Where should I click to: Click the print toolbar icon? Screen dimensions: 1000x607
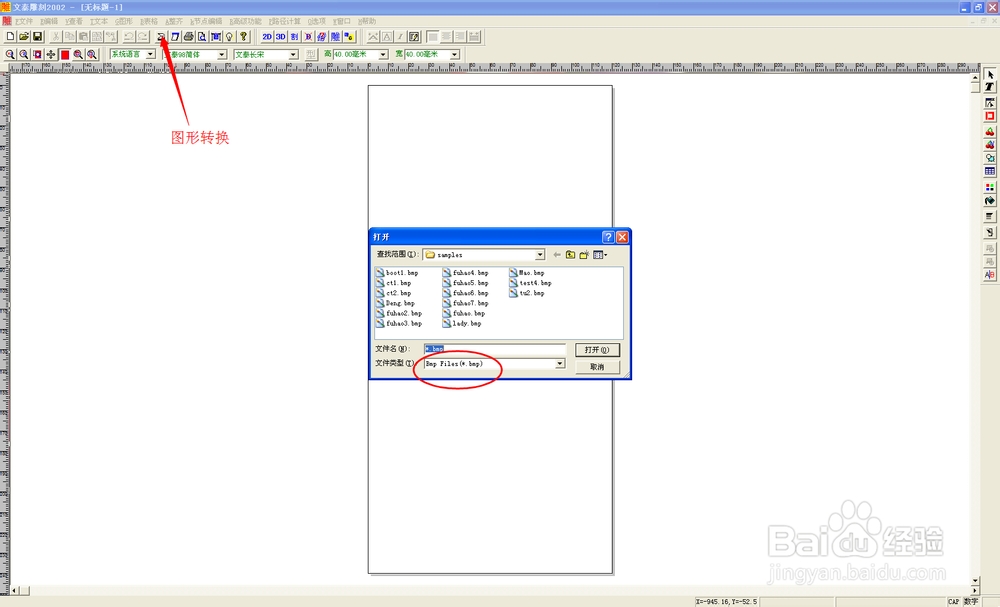189,37
